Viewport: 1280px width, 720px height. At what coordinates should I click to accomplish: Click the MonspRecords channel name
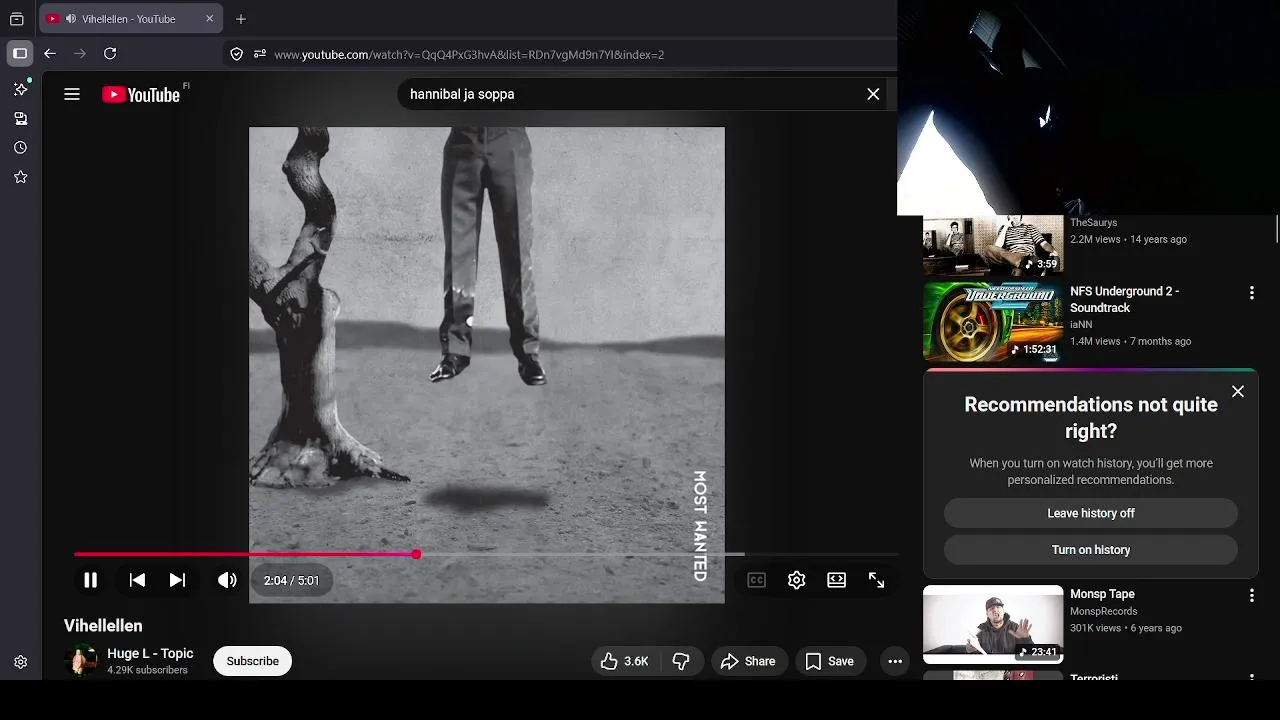[x=1103, y=611]
